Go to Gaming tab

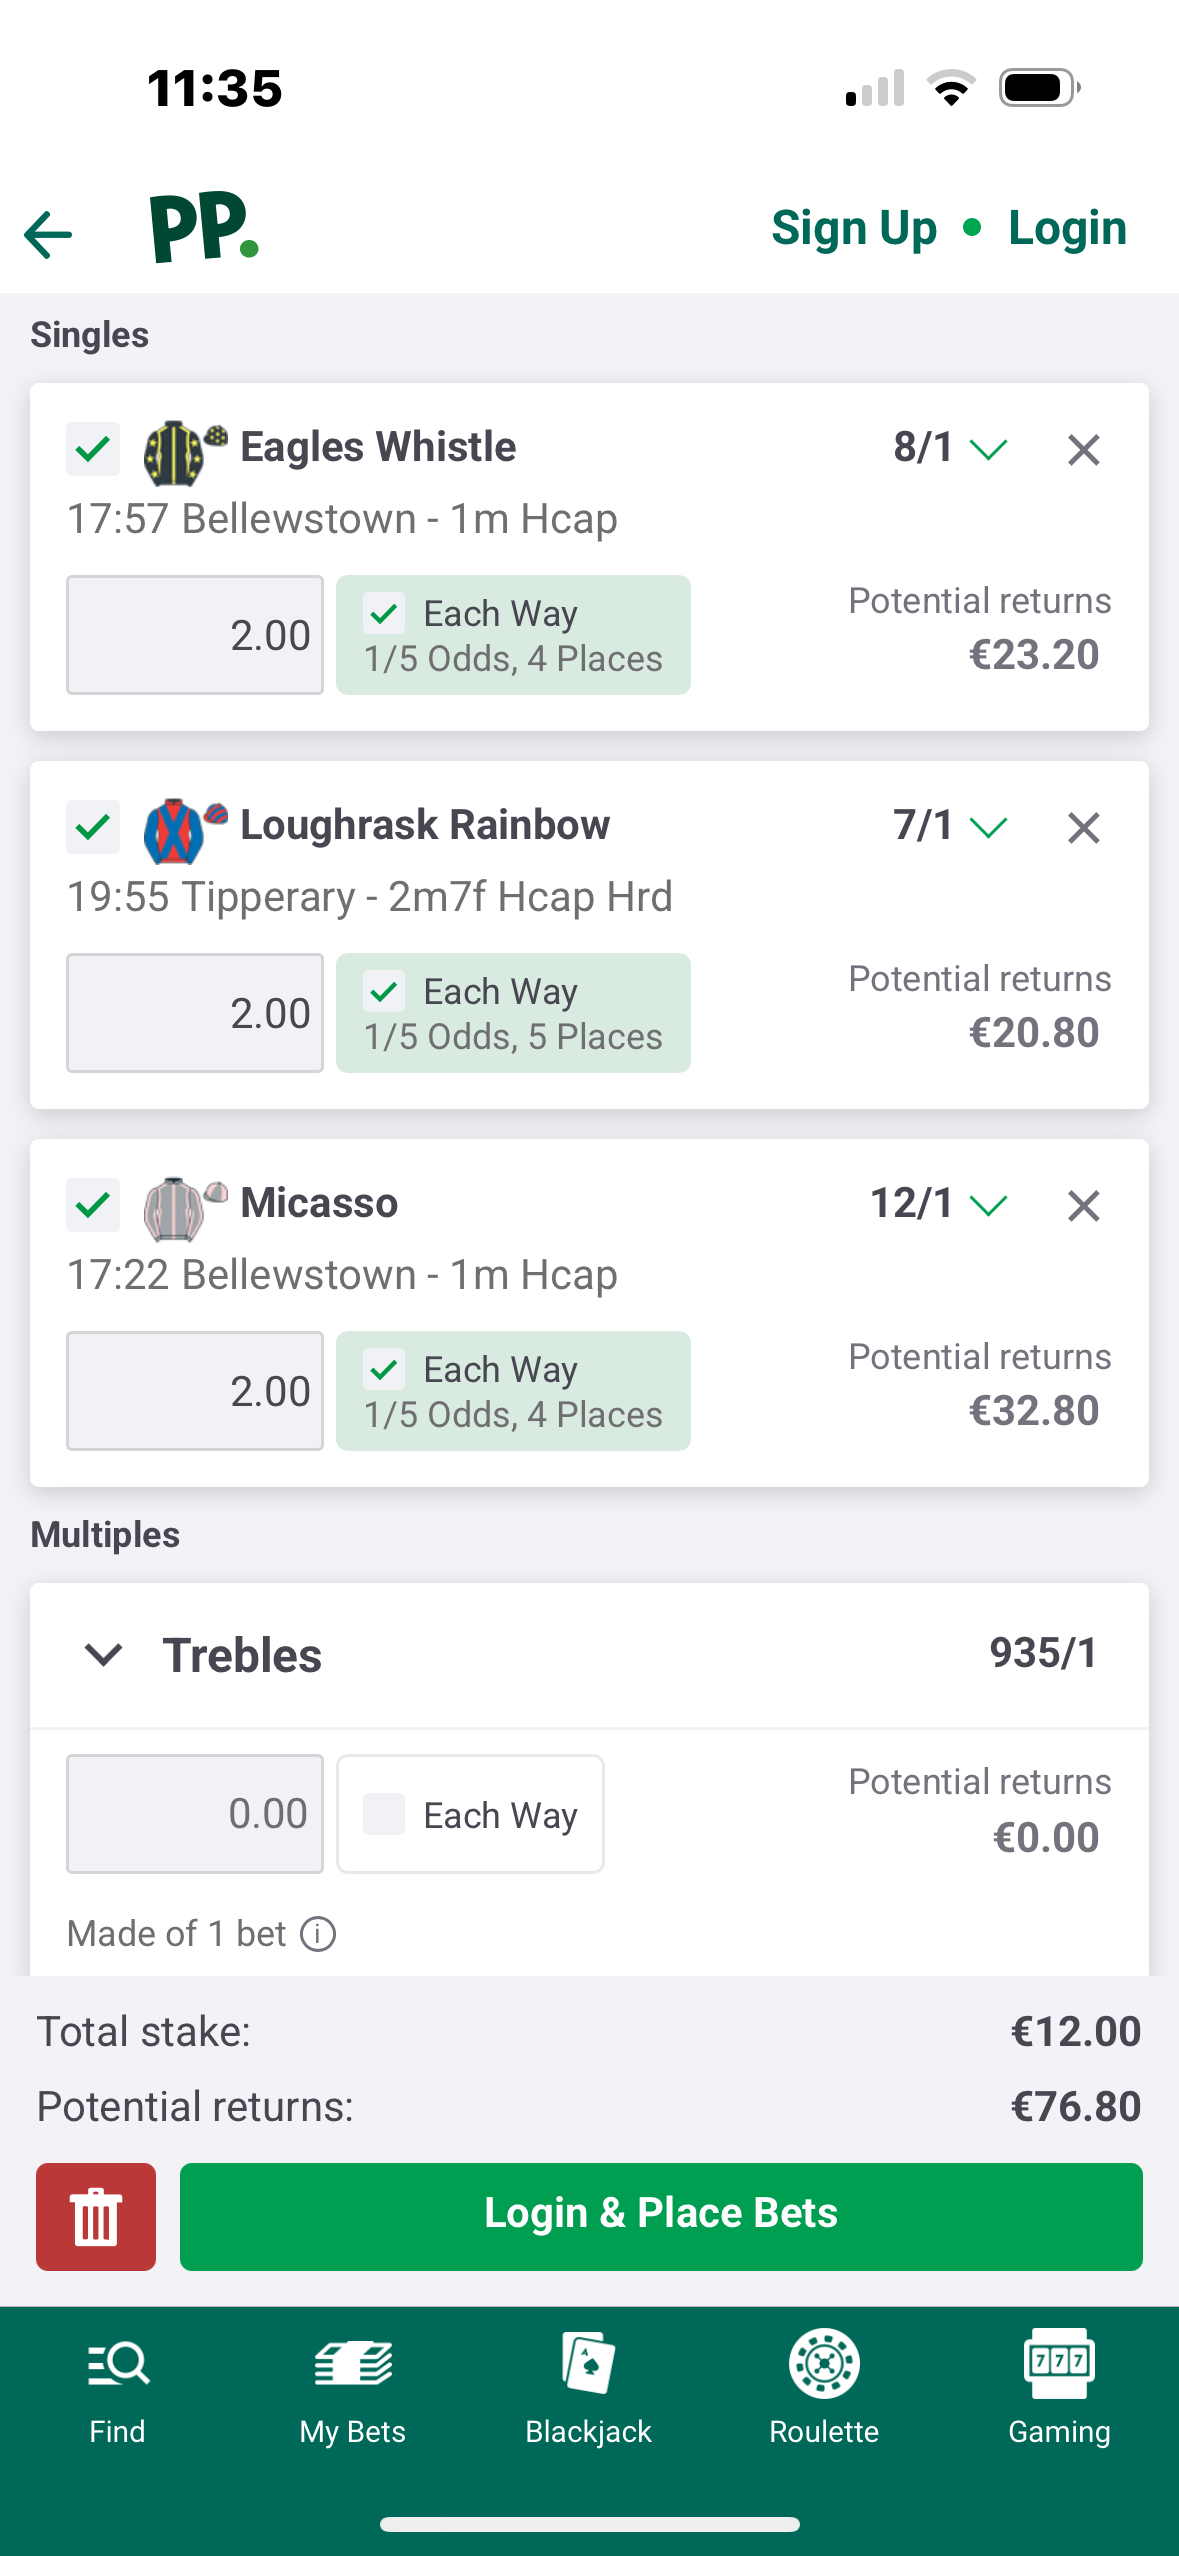1059,2390
